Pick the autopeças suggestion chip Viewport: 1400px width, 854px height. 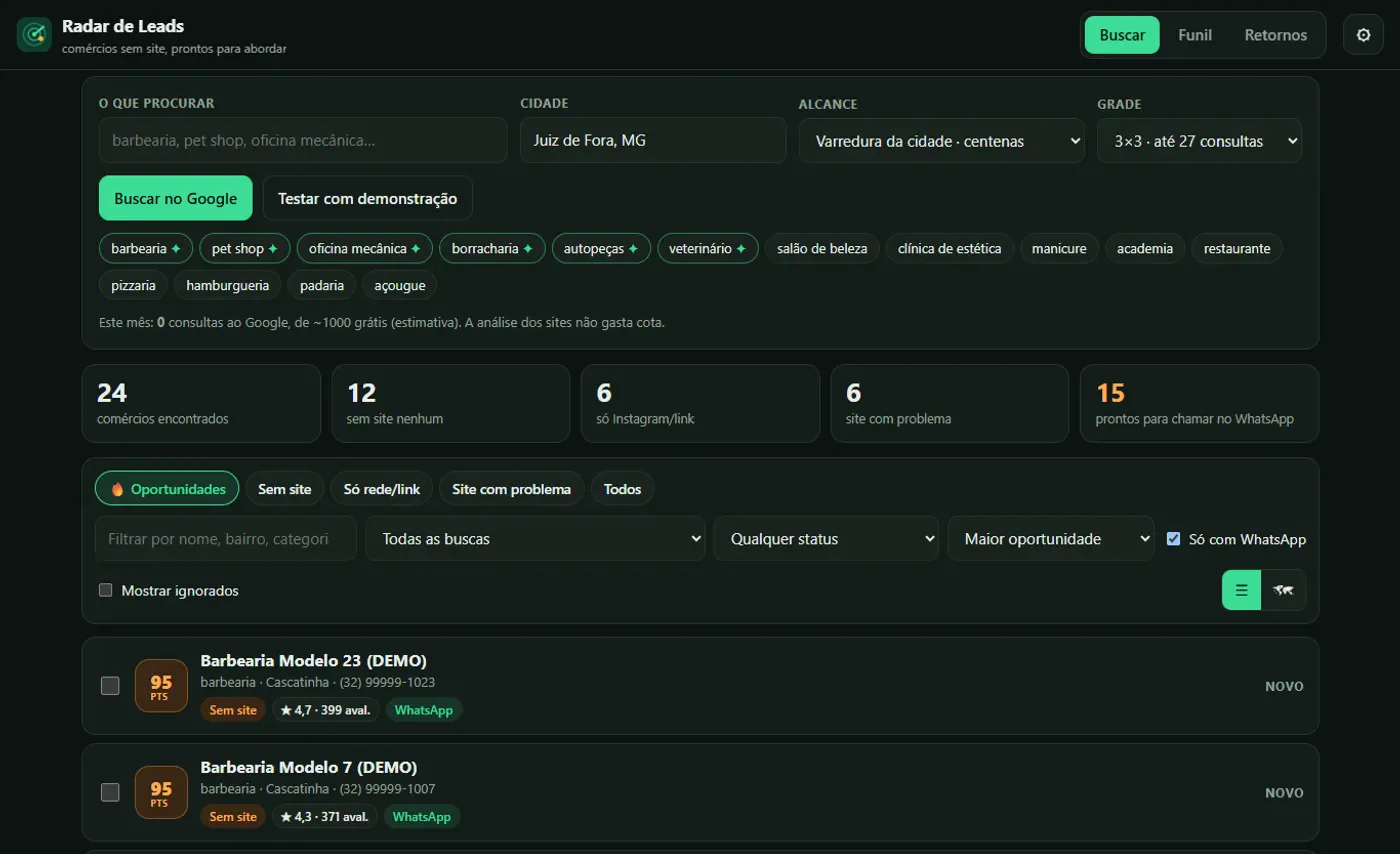[x=601, y=248]
